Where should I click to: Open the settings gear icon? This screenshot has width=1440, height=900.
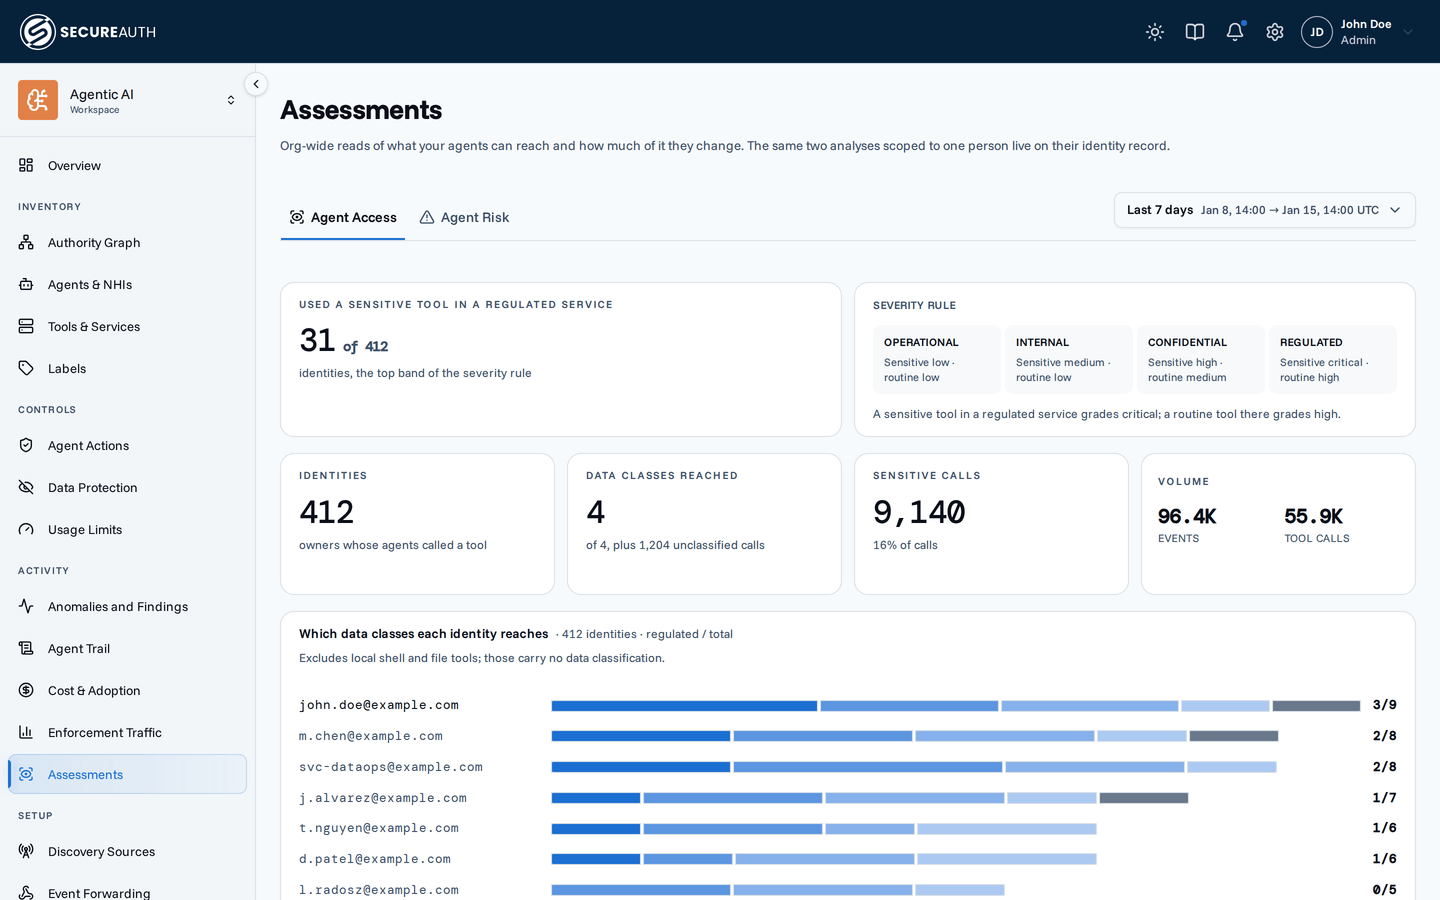point(1275,32)
